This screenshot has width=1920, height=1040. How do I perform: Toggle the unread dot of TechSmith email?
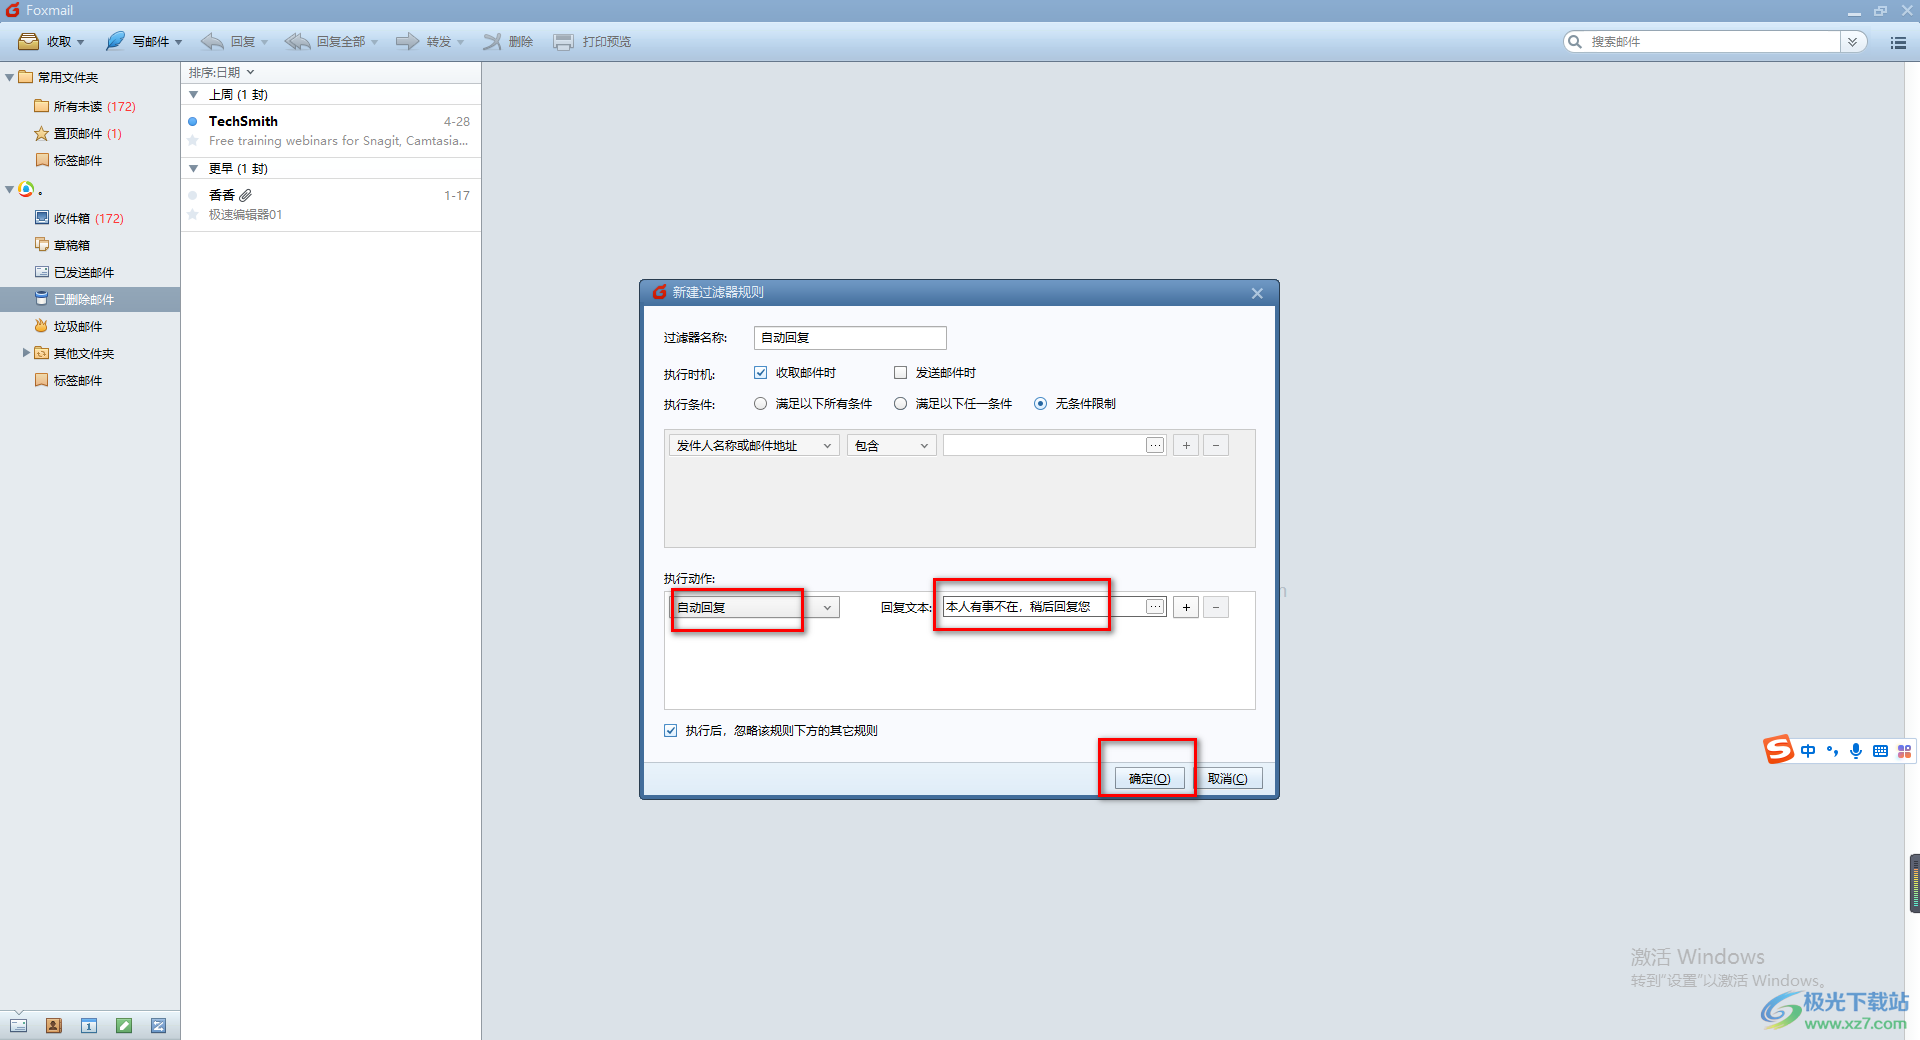193,121
